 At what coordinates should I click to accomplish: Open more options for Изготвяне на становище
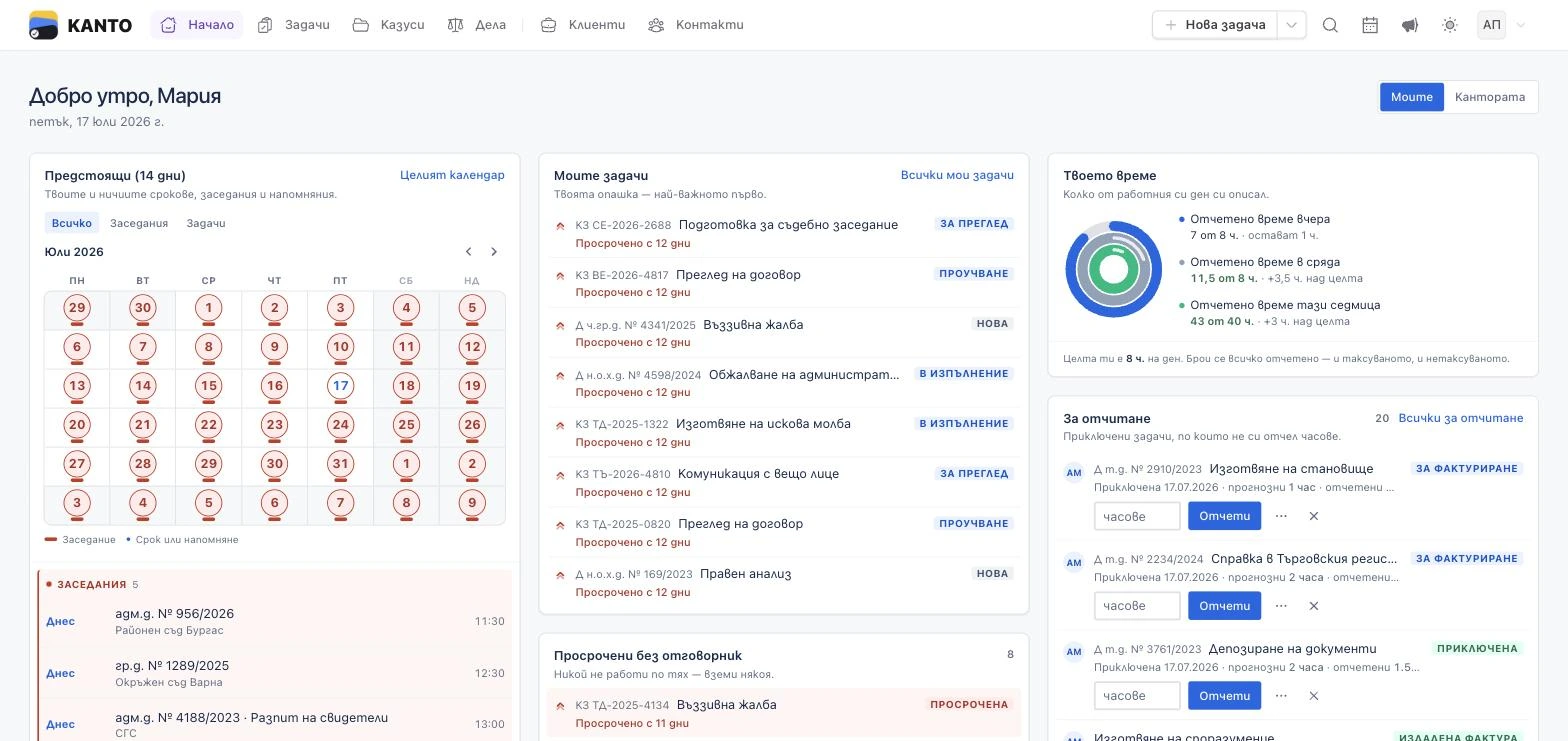click(1281, 516)
